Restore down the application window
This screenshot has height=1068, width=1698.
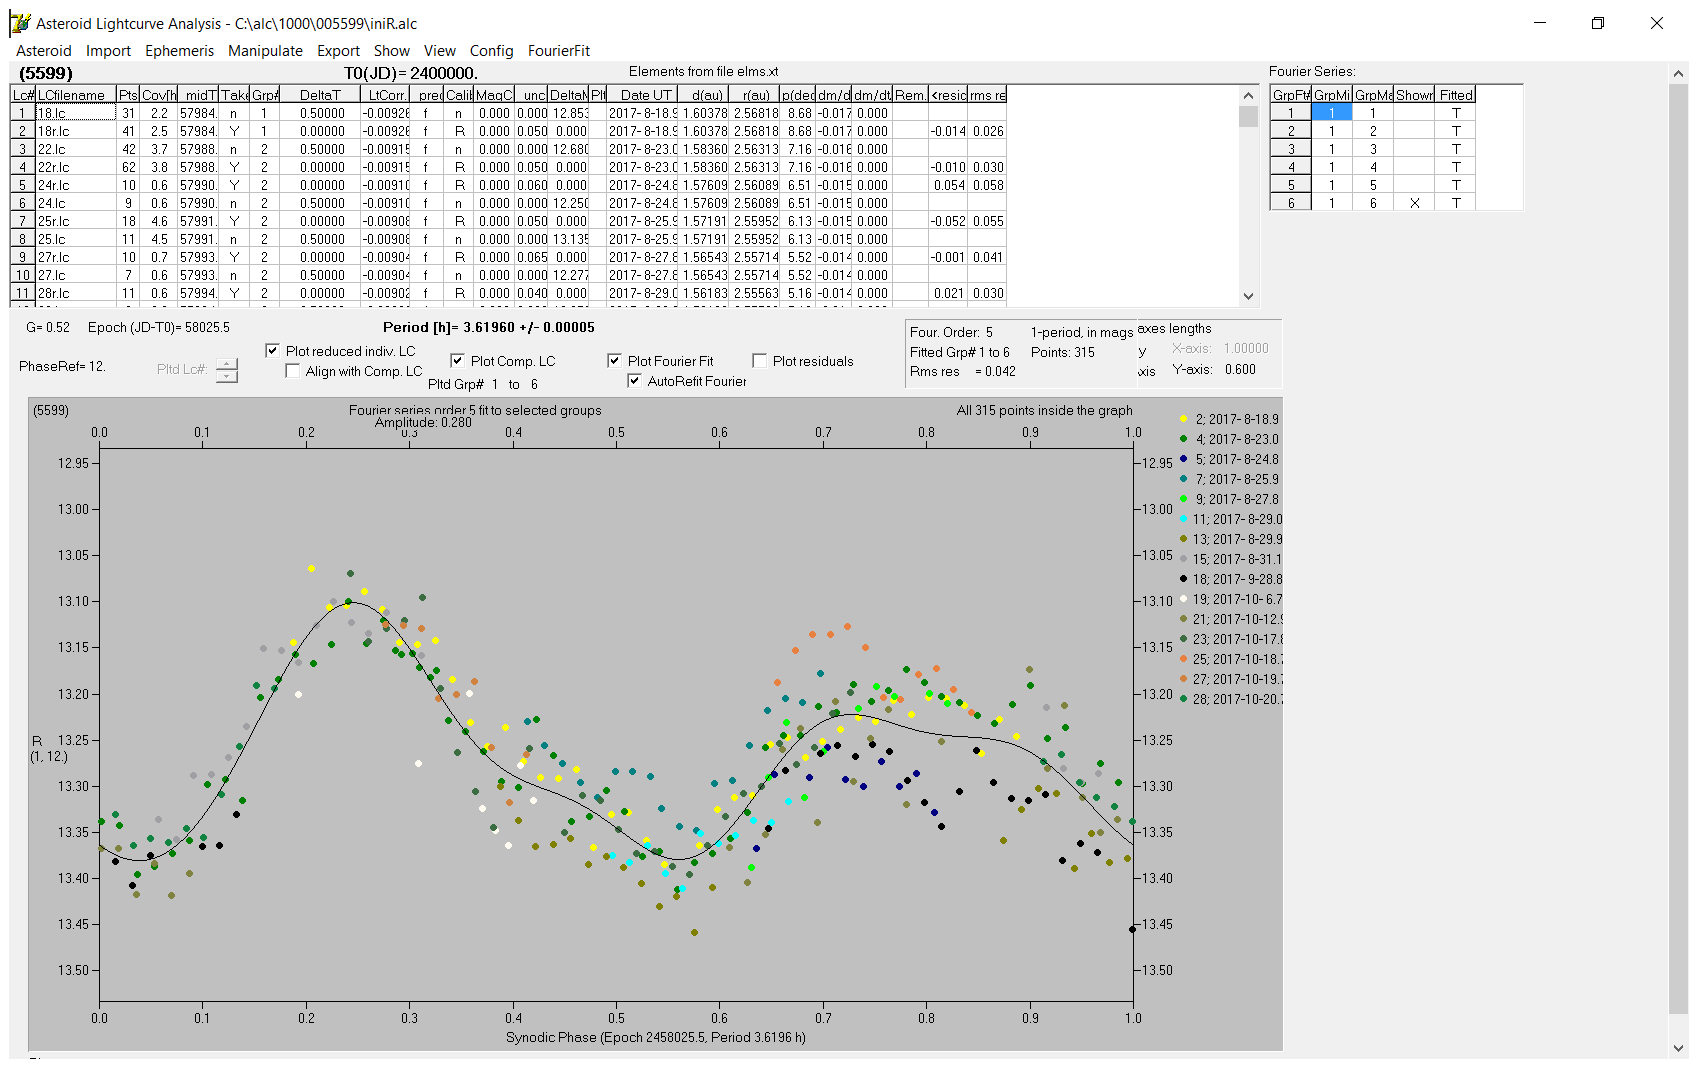[x=1598, y=23]
